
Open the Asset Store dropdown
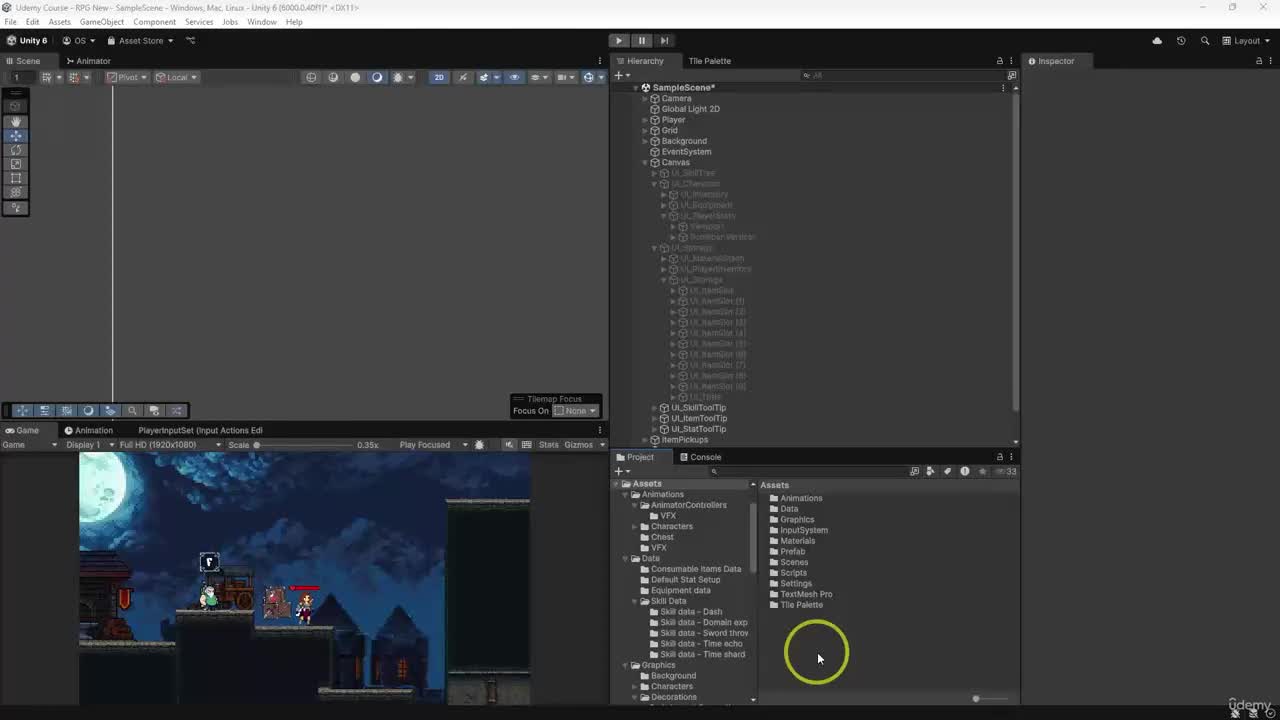pyautogui.click(x=141, y=41)
